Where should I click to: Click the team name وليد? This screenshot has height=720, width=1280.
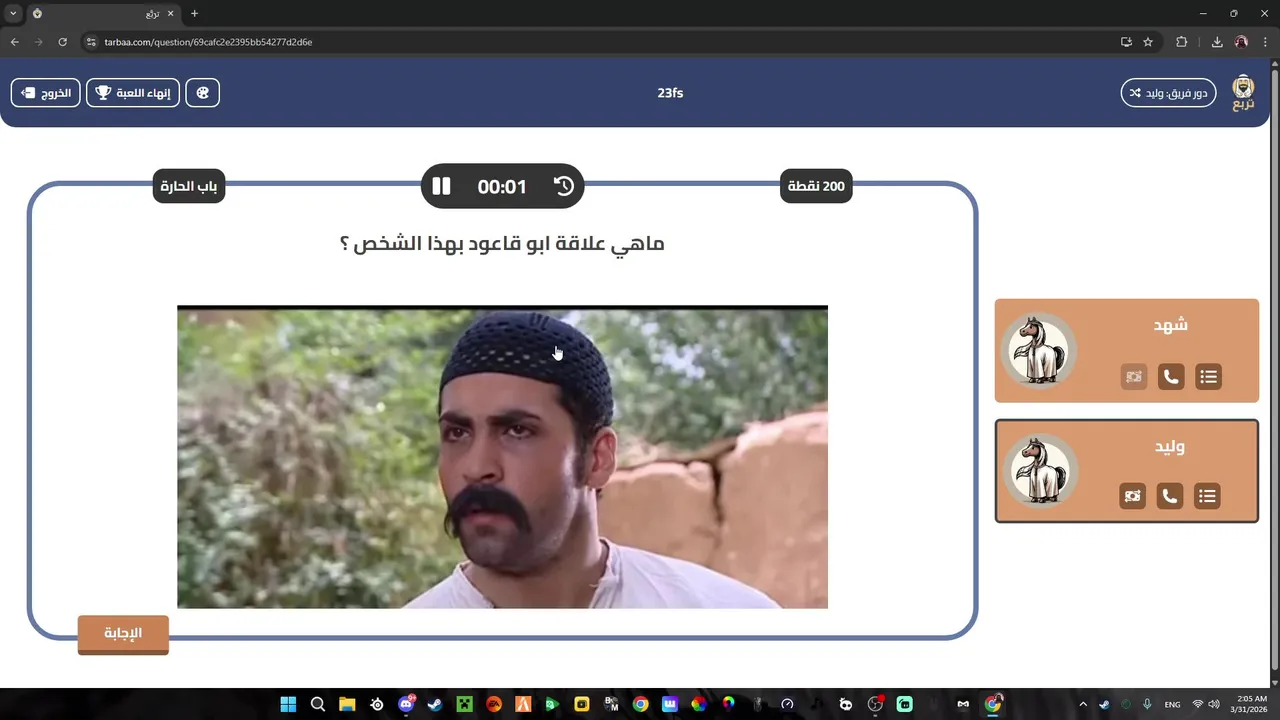pyautogui.click(x=1170, y=446)
